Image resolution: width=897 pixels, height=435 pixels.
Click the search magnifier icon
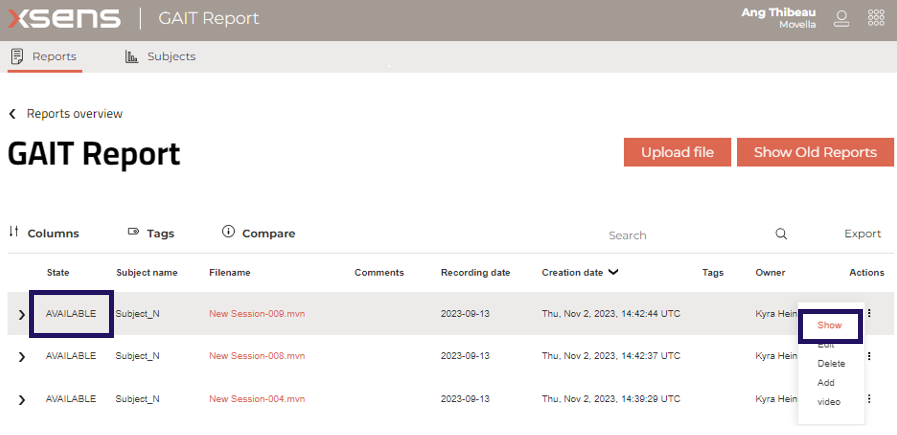781,234
